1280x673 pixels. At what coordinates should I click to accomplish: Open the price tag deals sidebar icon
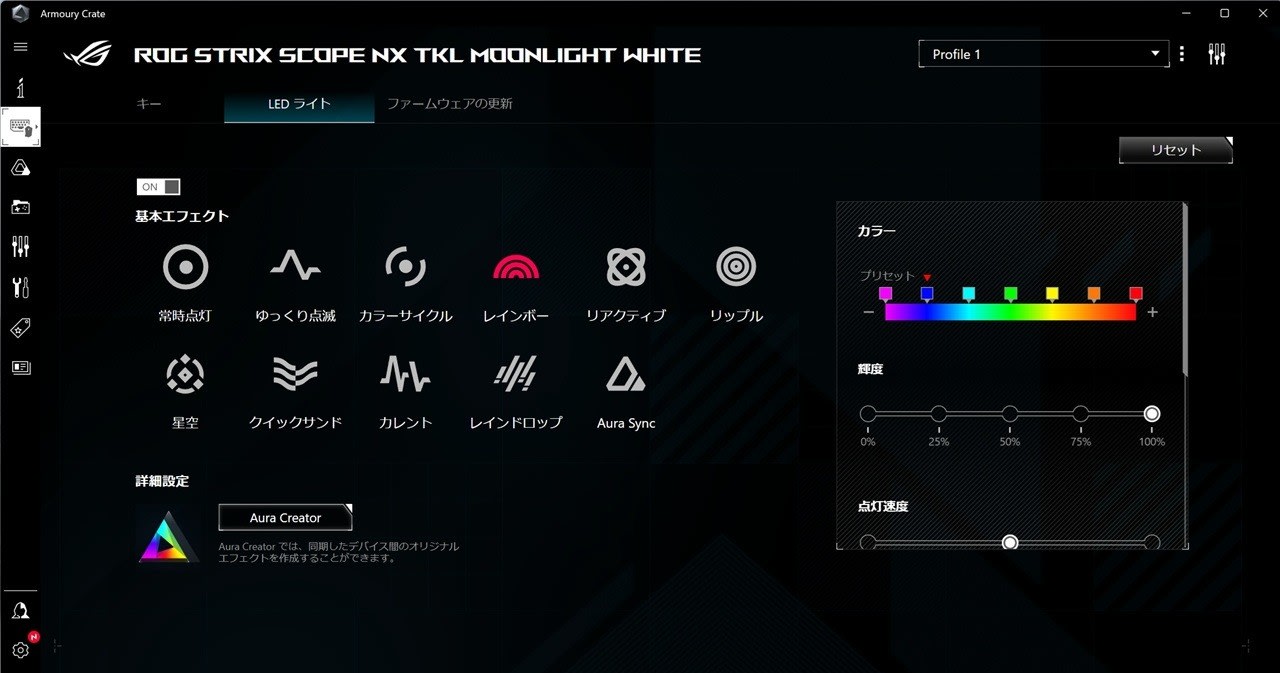[x=20, y=328]
